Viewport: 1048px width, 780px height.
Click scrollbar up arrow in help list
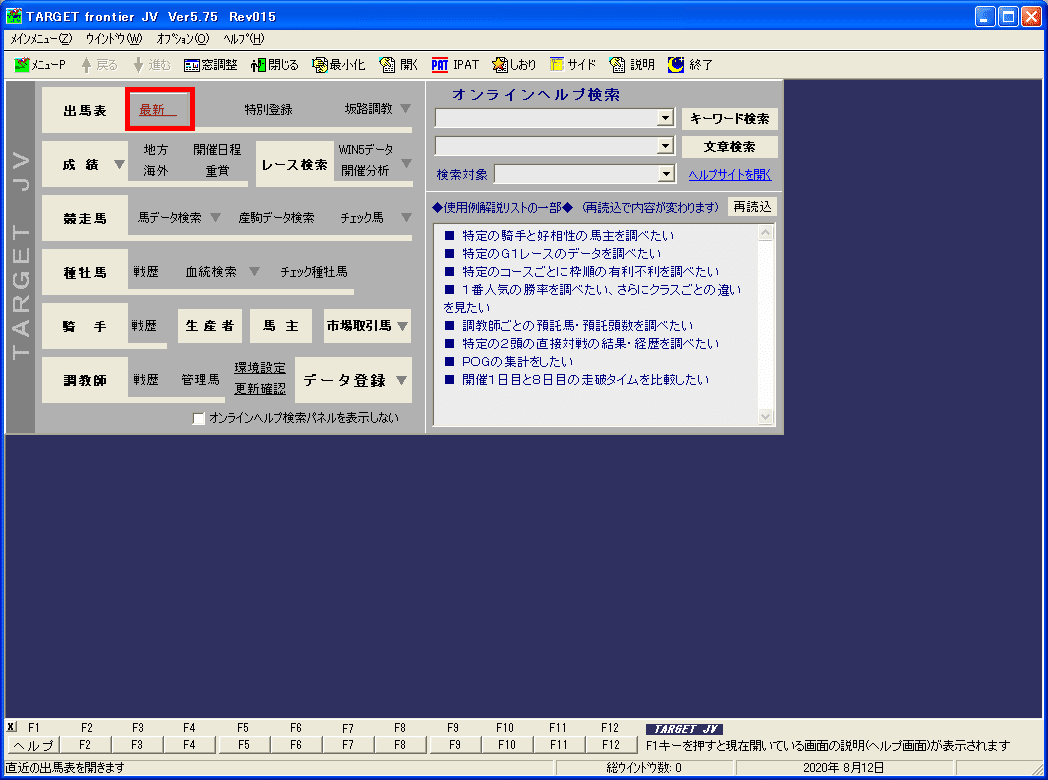(x=766, y=233)
